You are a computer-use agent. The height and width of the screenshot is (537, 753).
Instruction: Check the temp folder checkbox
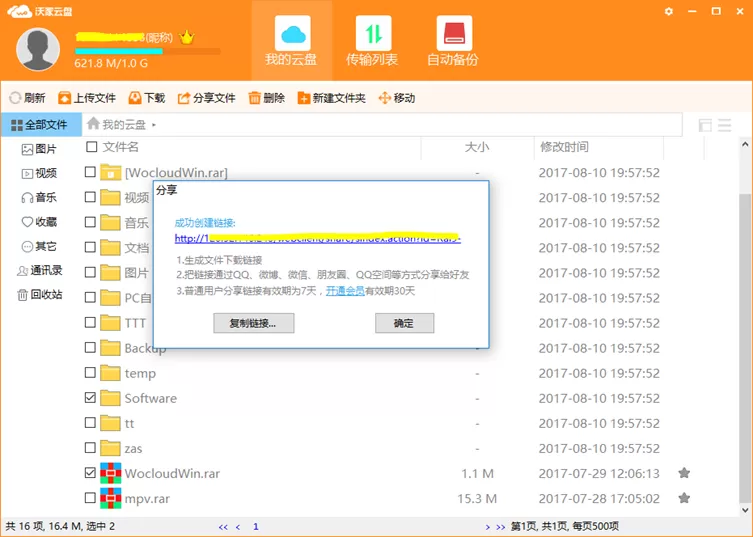pyautogui.click(x=90, y=372)
